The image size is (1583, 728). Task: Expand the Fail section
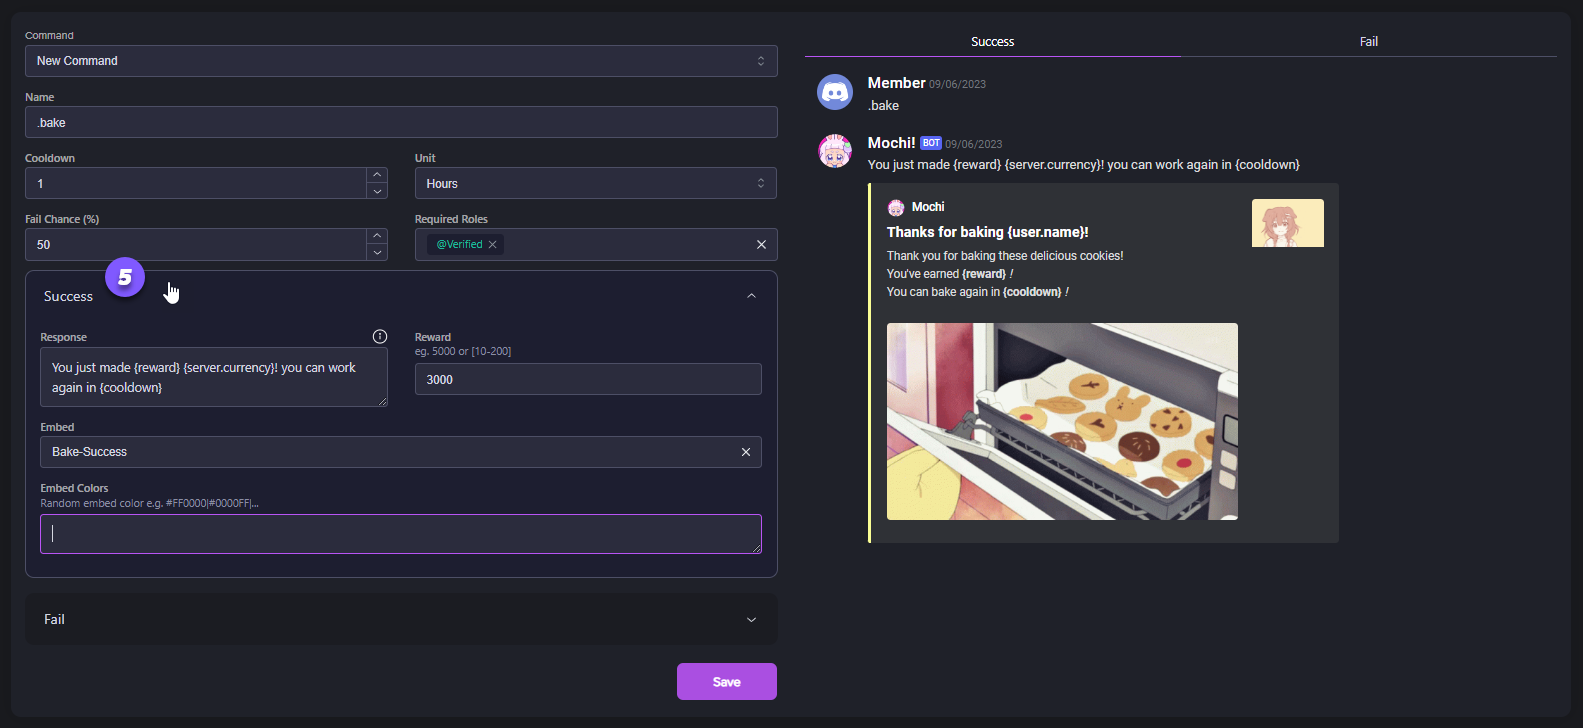[751, 620]
